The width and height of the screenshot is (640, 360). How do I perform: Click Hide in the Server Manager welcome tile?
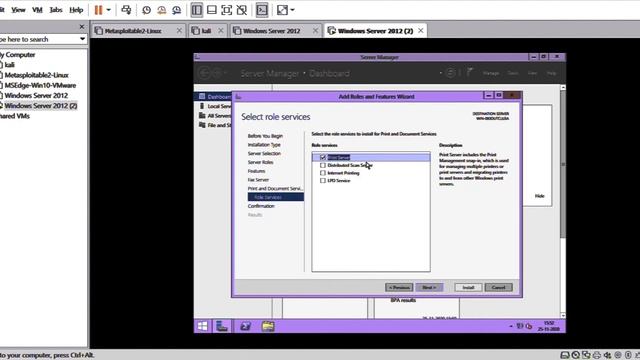click(x=540, y=196)
